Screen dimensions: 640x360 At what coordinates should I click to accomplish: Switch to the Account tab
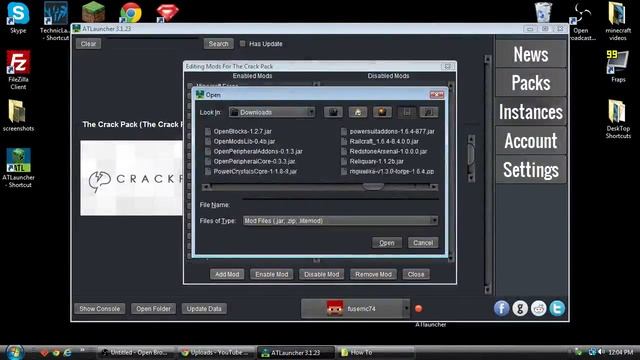(x=531, y=141)
